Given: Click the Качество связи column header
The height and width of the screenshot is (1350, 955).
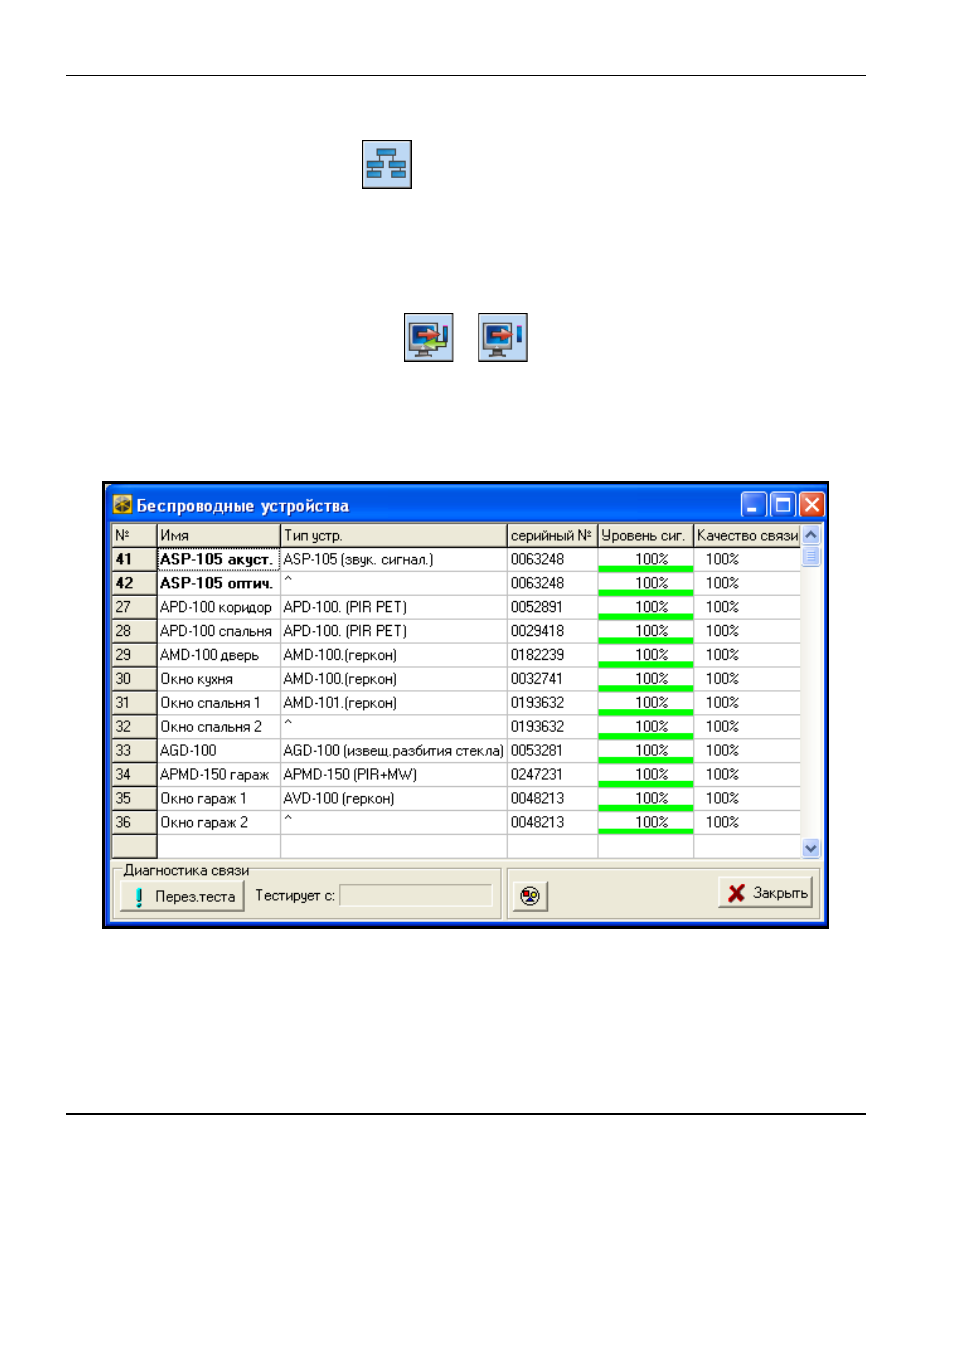Looking at the screenshot, I should coord(747,535).
